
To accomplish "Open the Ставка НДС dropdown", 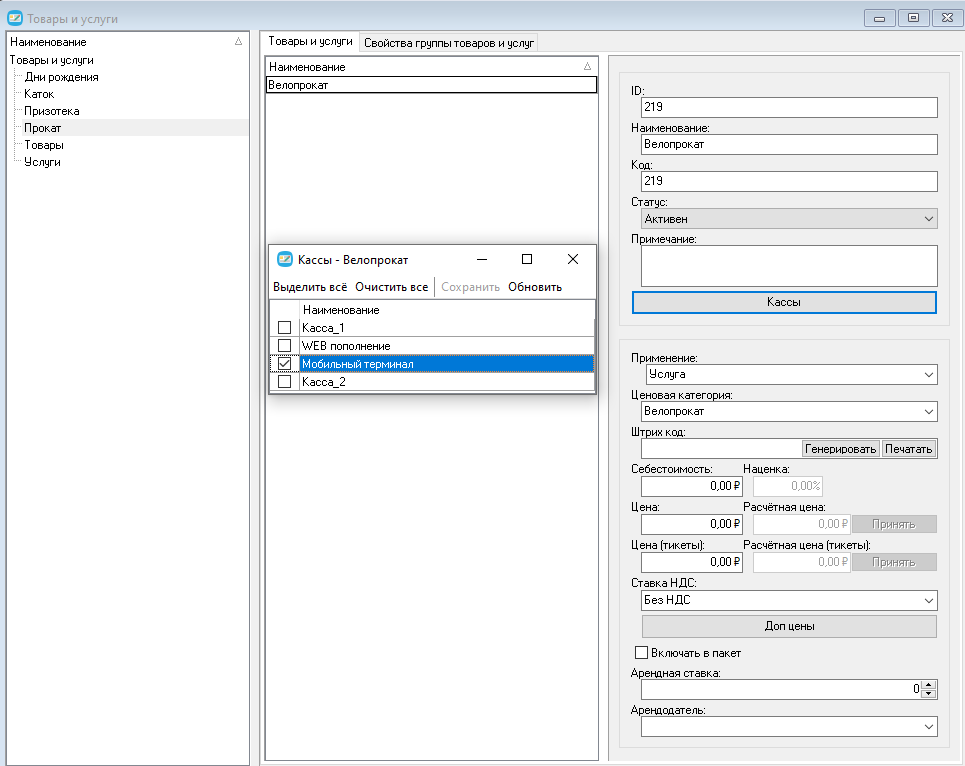I will [929, 600].
